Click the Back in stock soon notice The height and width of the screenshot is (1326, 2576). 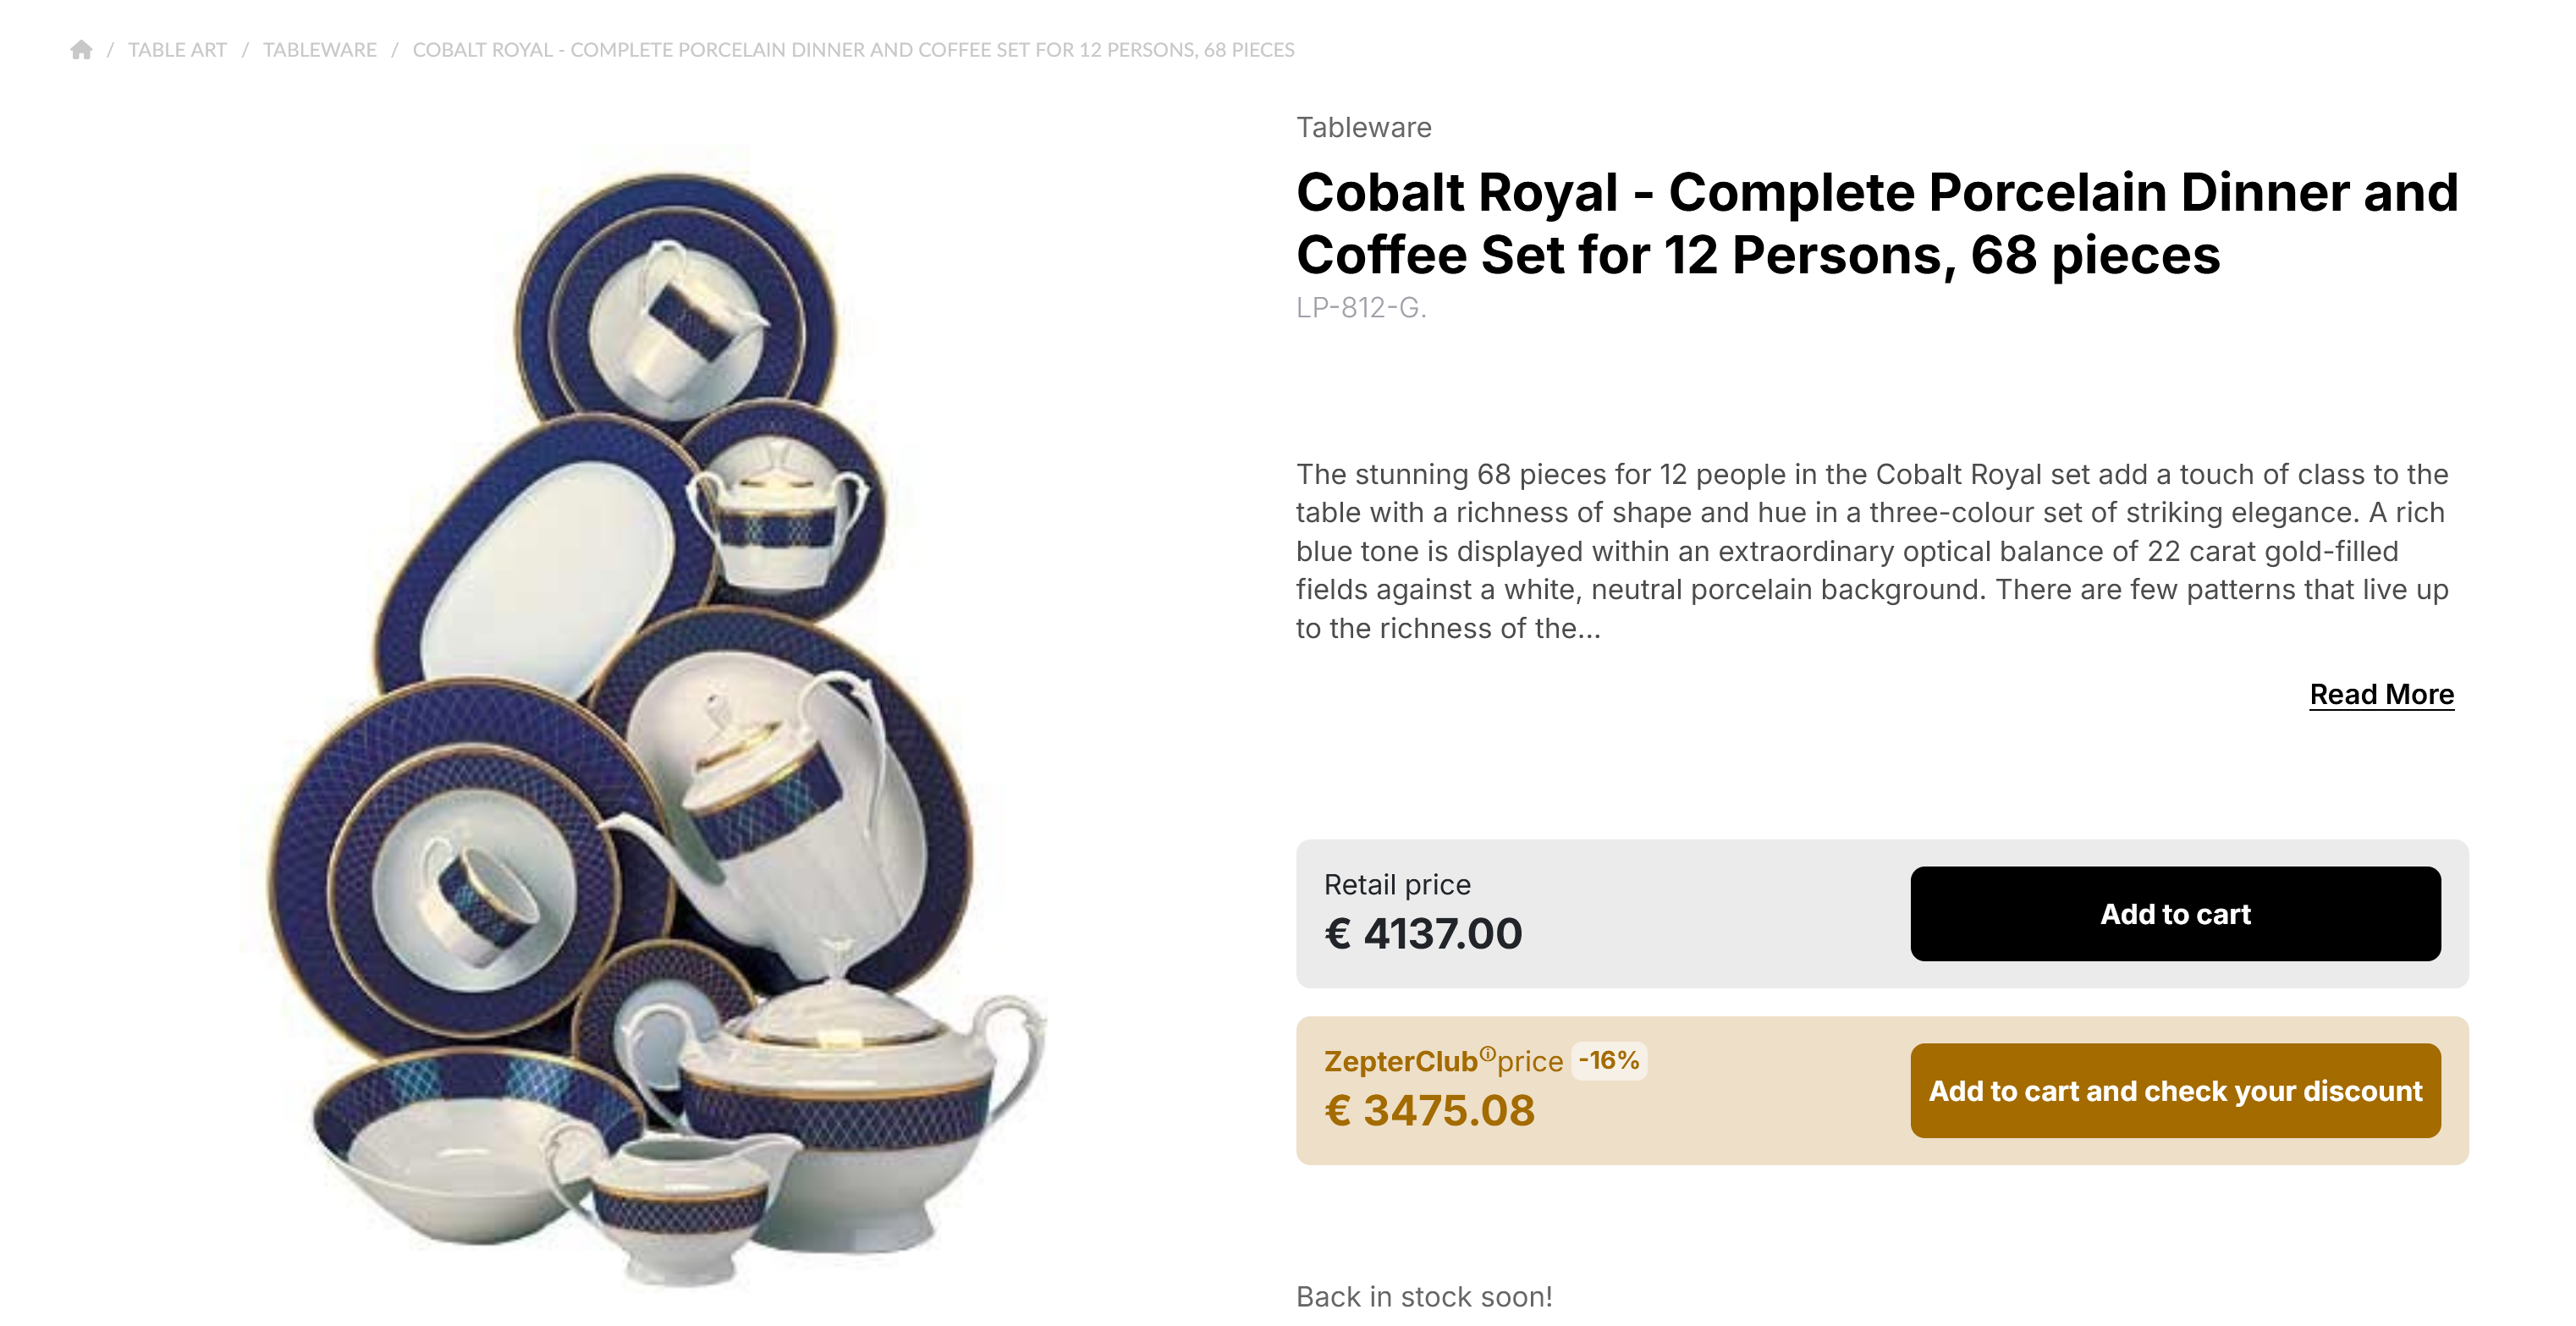(1423, 1296)
